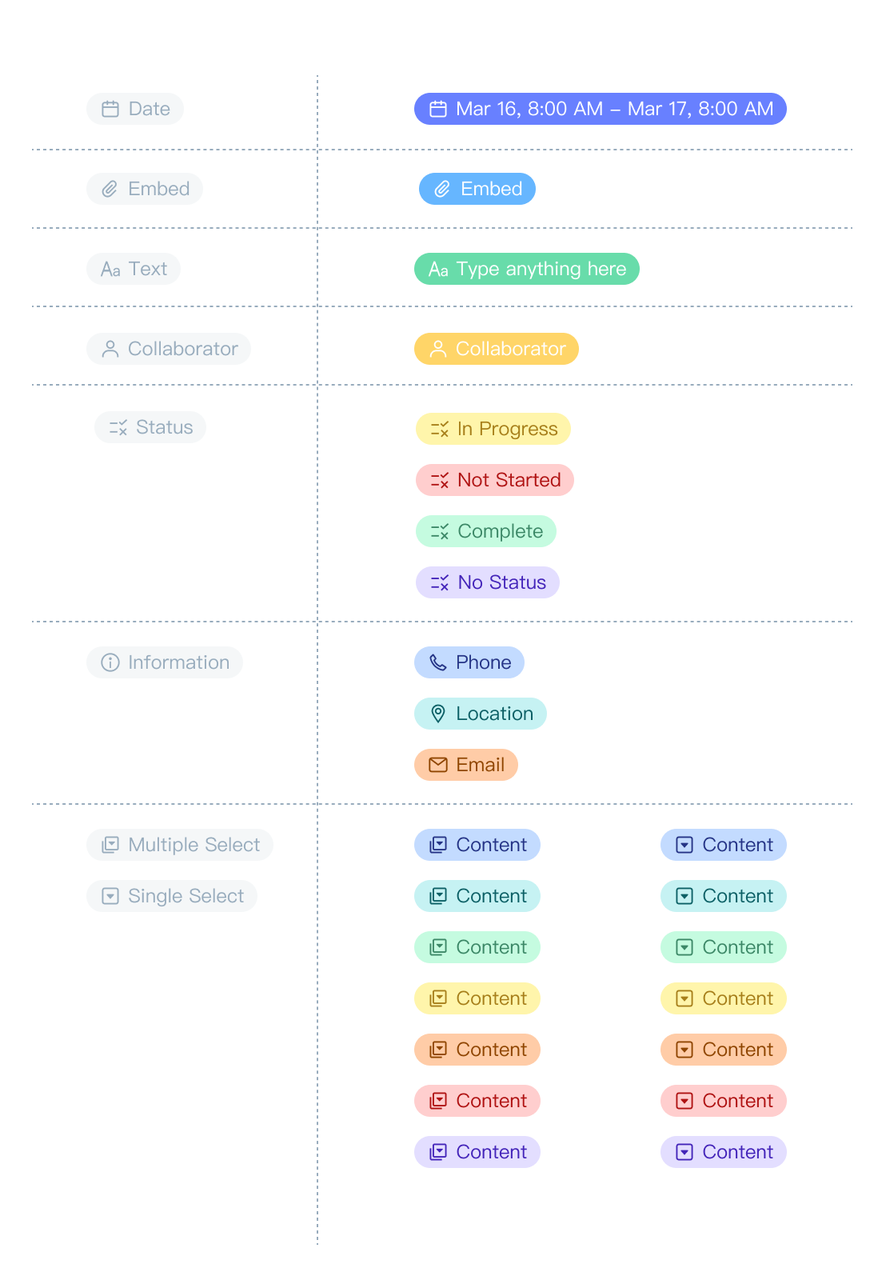Click the map pin icon in the Location tag
This screenshot has height=1280, width=878.
(x=438, y=714)
